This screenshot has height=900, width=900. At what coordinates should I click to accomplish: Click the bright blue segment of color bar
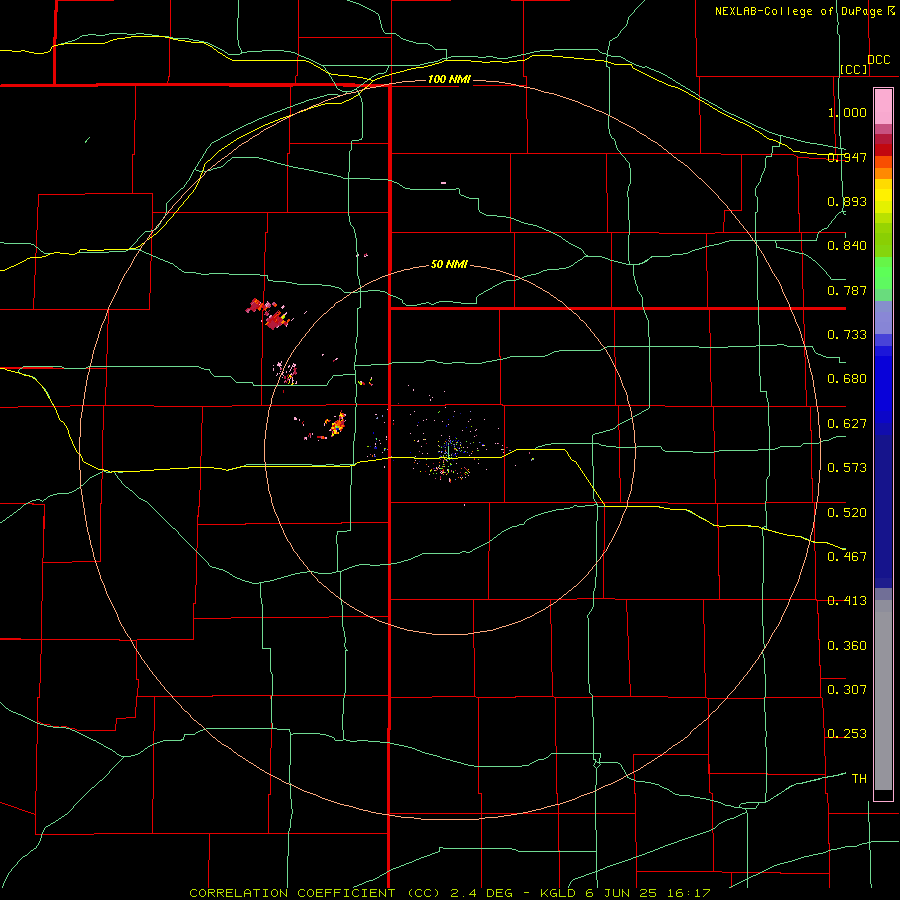pyautogui.click(x=883, y=390)
